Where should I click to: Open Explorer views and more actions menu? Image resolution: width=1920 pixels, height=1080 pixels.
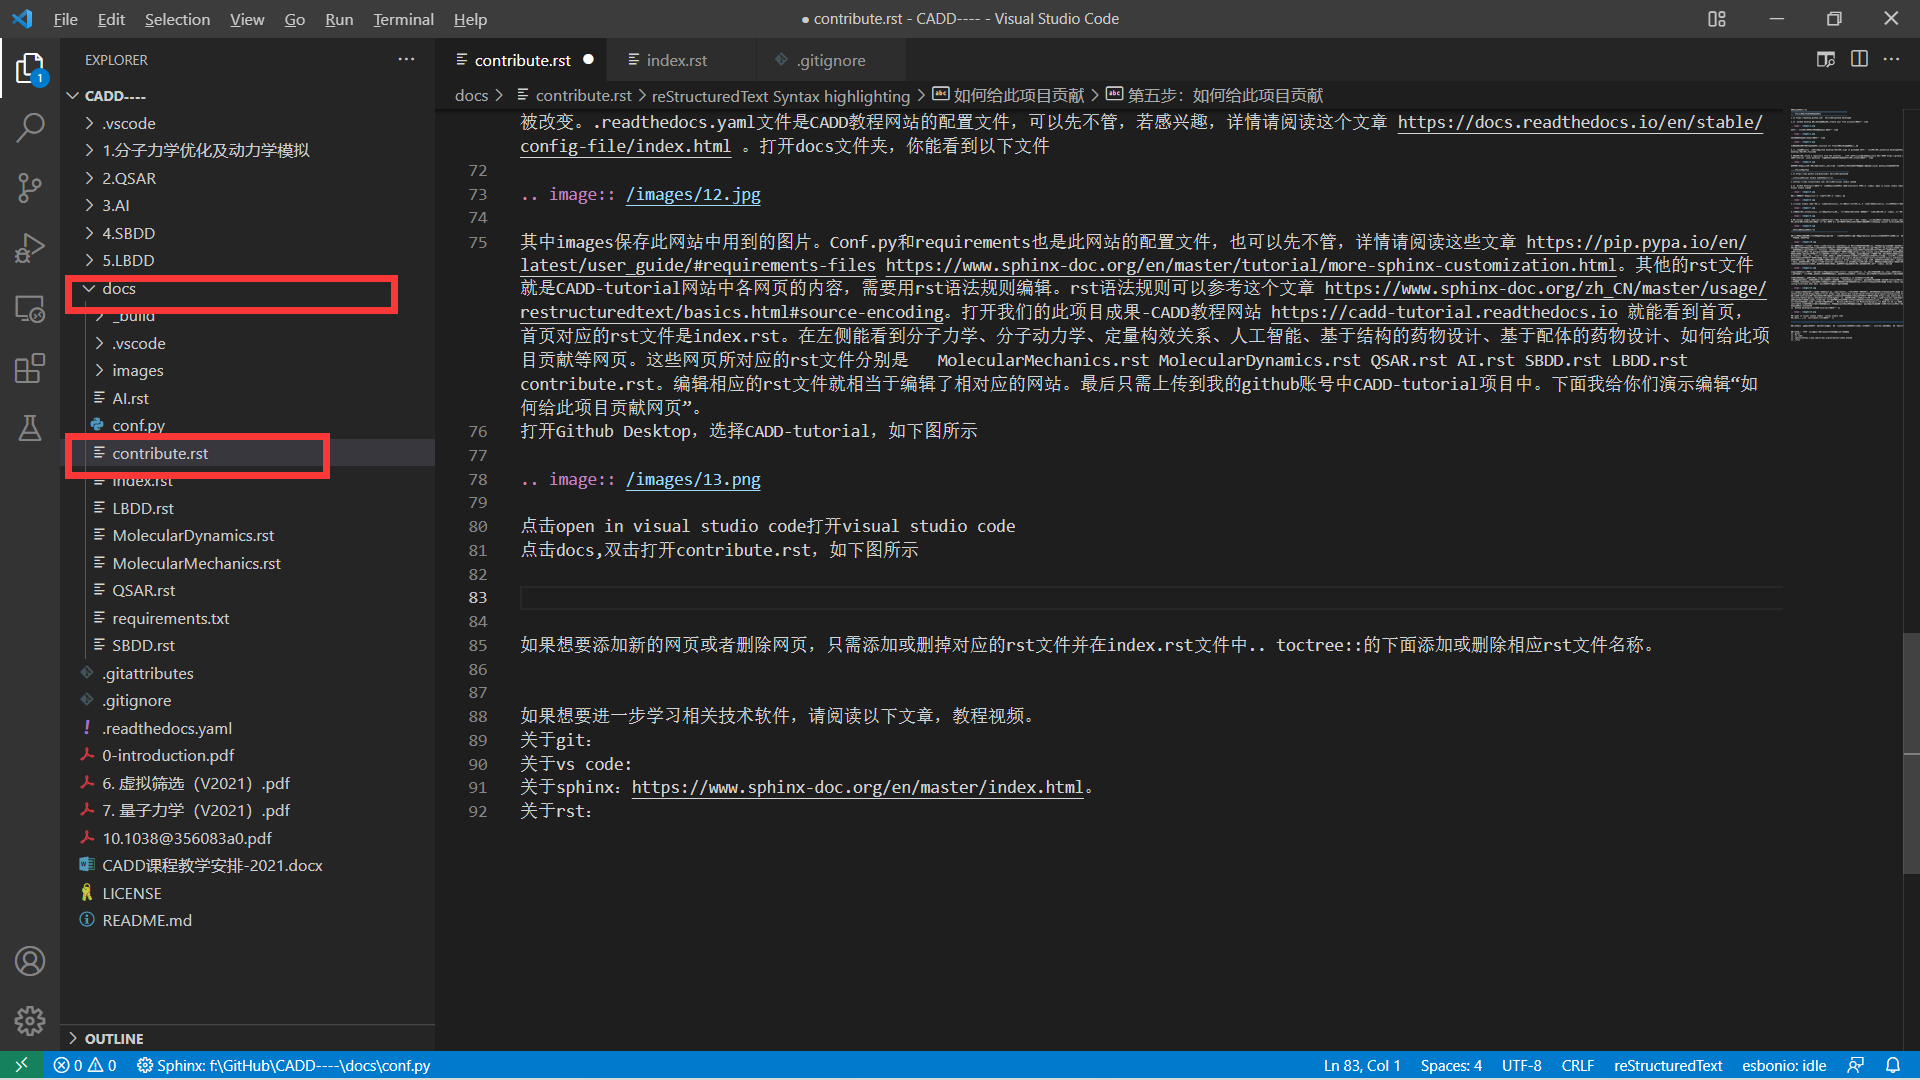pos(406,60)
